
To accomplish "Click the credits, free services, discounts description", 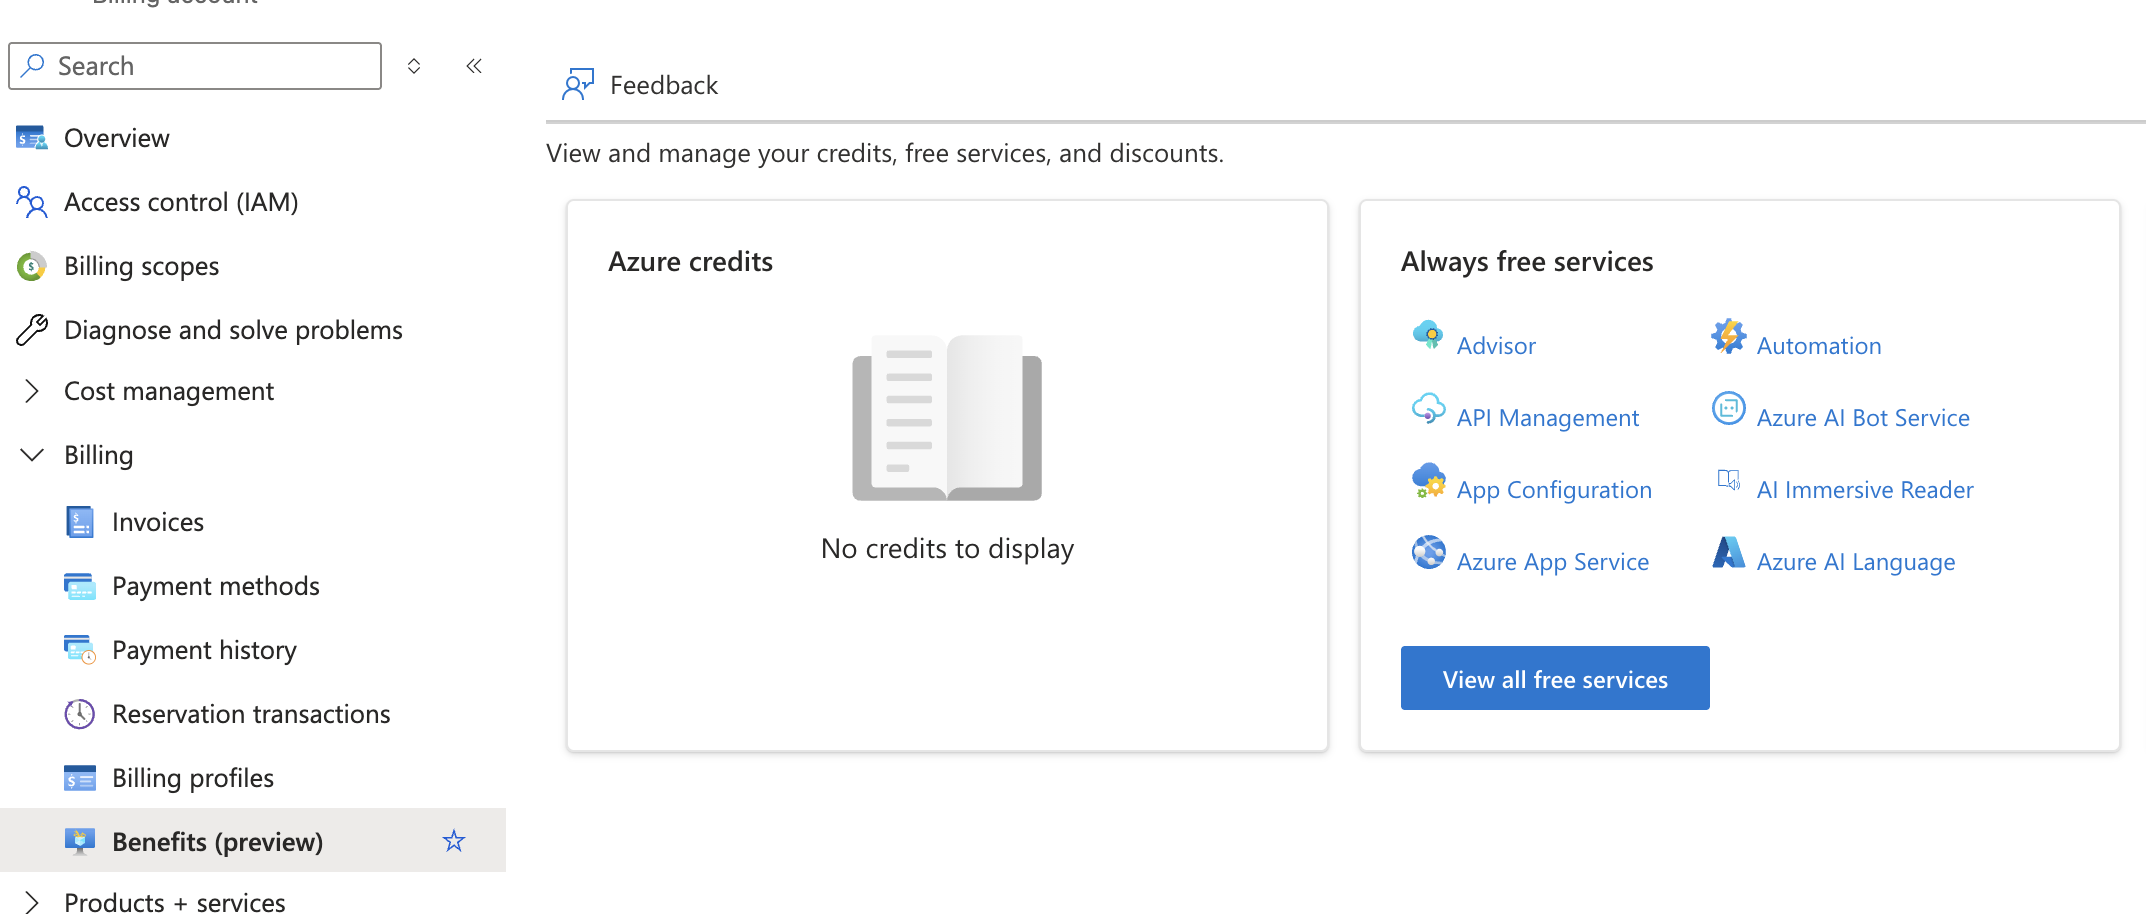I will 885,153.
